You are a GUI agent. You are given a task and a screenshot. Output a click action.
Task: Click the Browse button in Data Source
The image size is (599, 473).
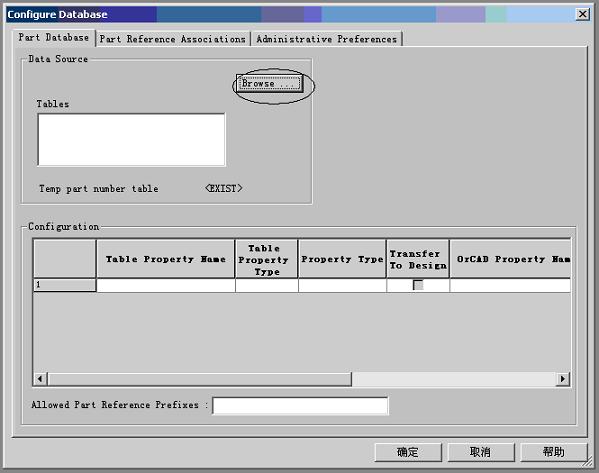(x=269, y=83)
